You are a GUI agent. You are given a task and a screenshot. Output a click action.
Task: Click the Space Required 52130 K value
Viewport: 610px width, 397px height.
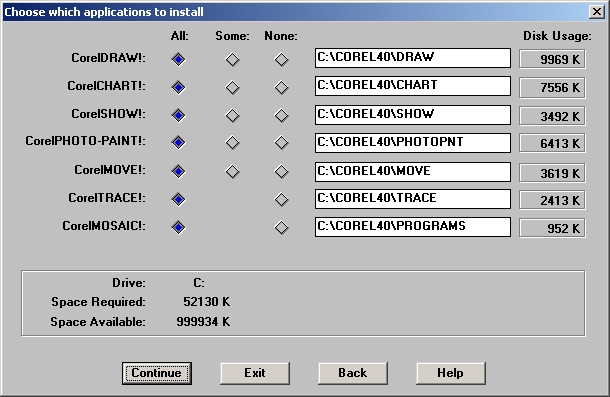tap(206, 302)
